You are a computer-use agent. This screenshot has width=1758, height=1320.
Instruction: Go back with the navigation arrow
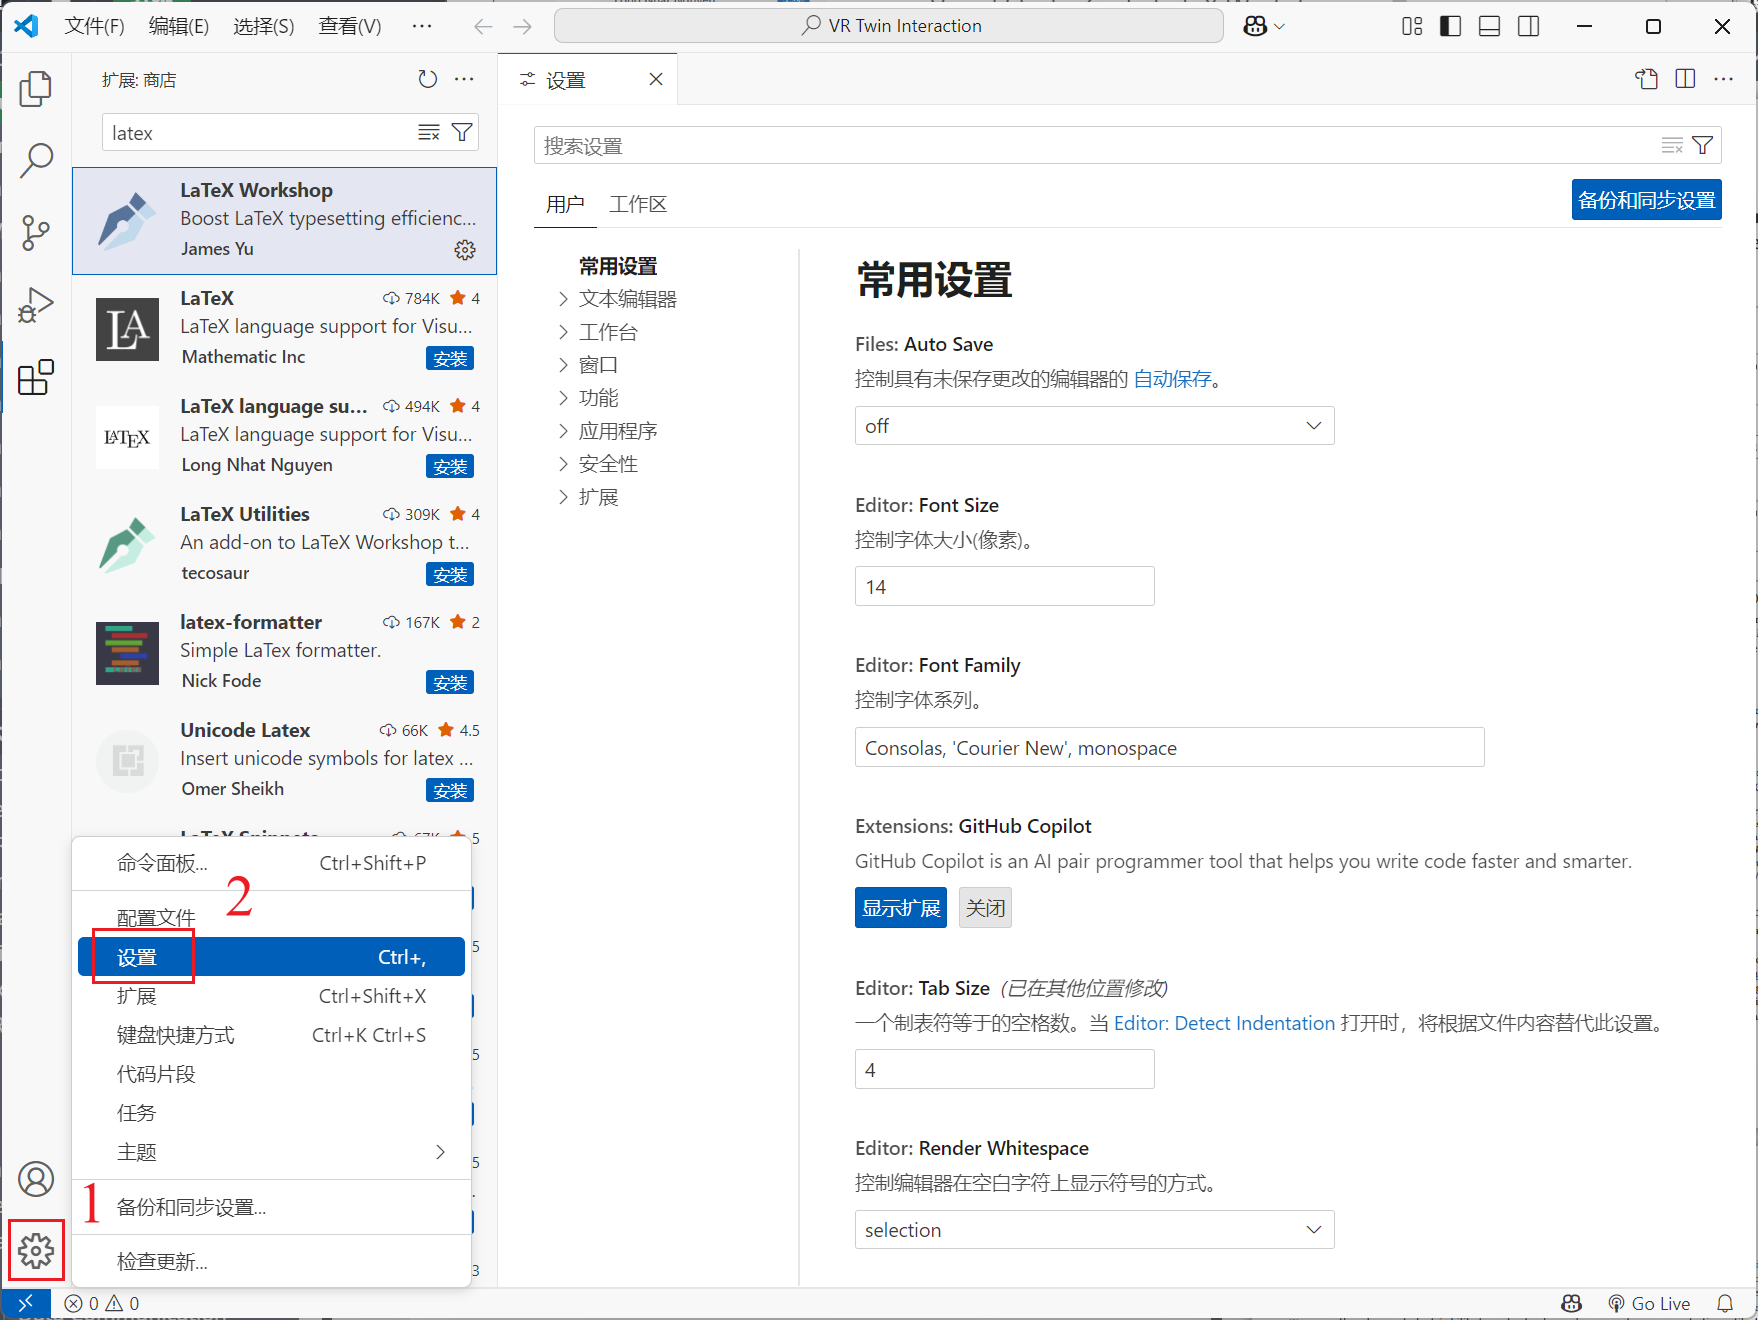tap(484, 26)
